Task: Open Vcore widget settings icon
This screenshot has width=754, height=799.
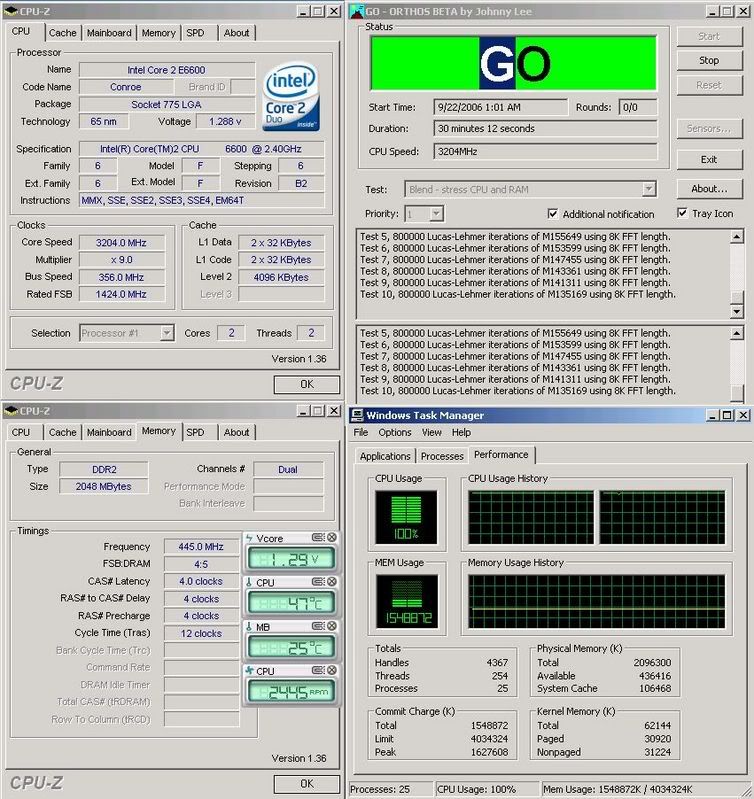Action: (318, 538)
